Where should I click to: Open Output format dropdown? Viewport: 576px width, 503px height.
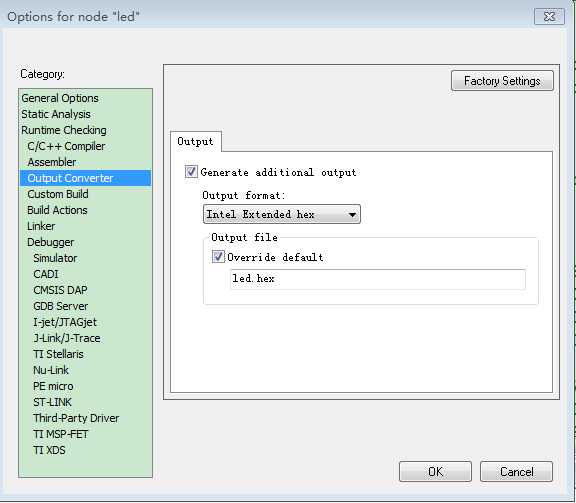pyautogui.click(x=281, y=214)
